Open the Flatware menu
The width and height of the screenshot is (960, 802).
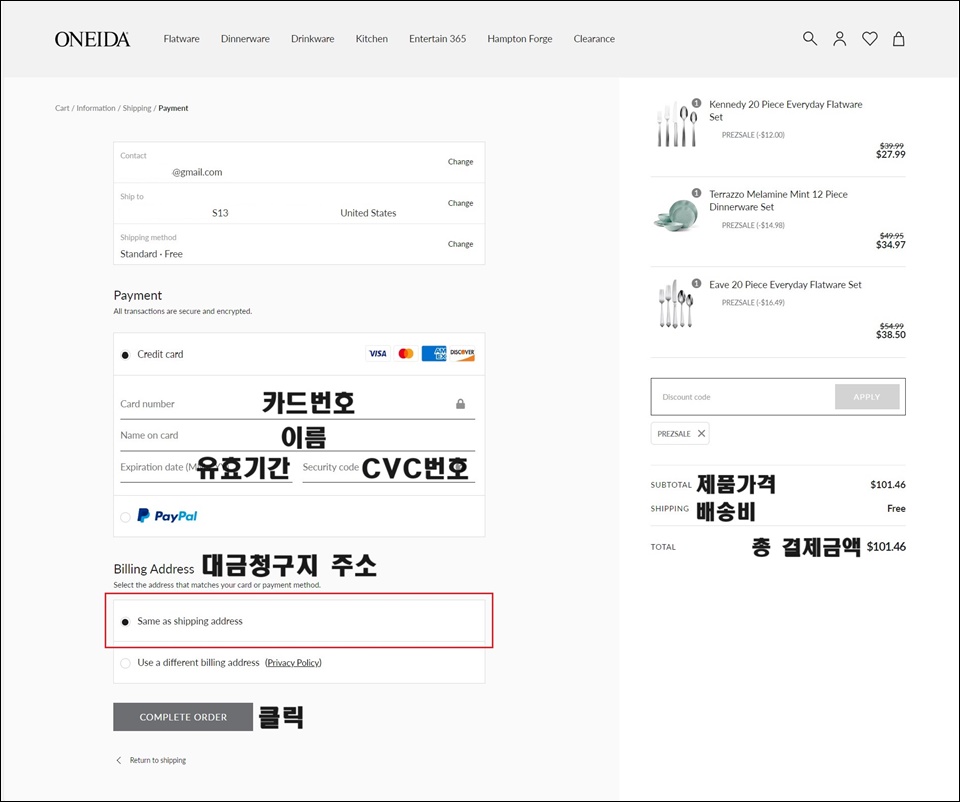point(181,39)
